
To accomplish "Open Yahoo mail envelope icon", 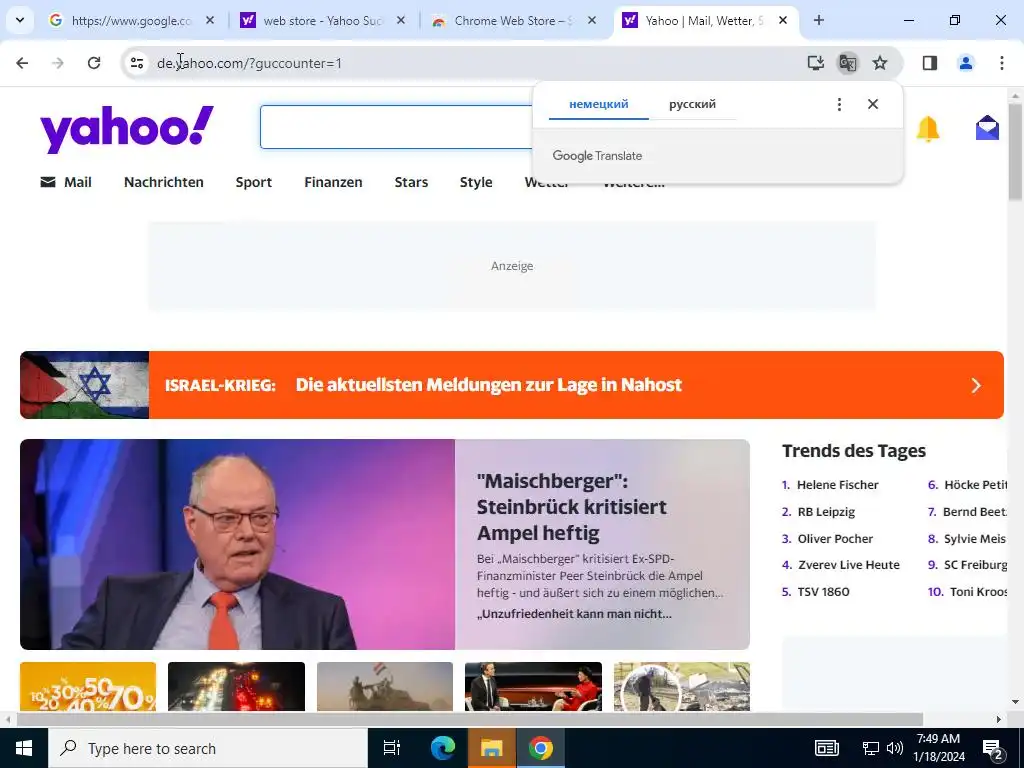I will click(987, 128).
